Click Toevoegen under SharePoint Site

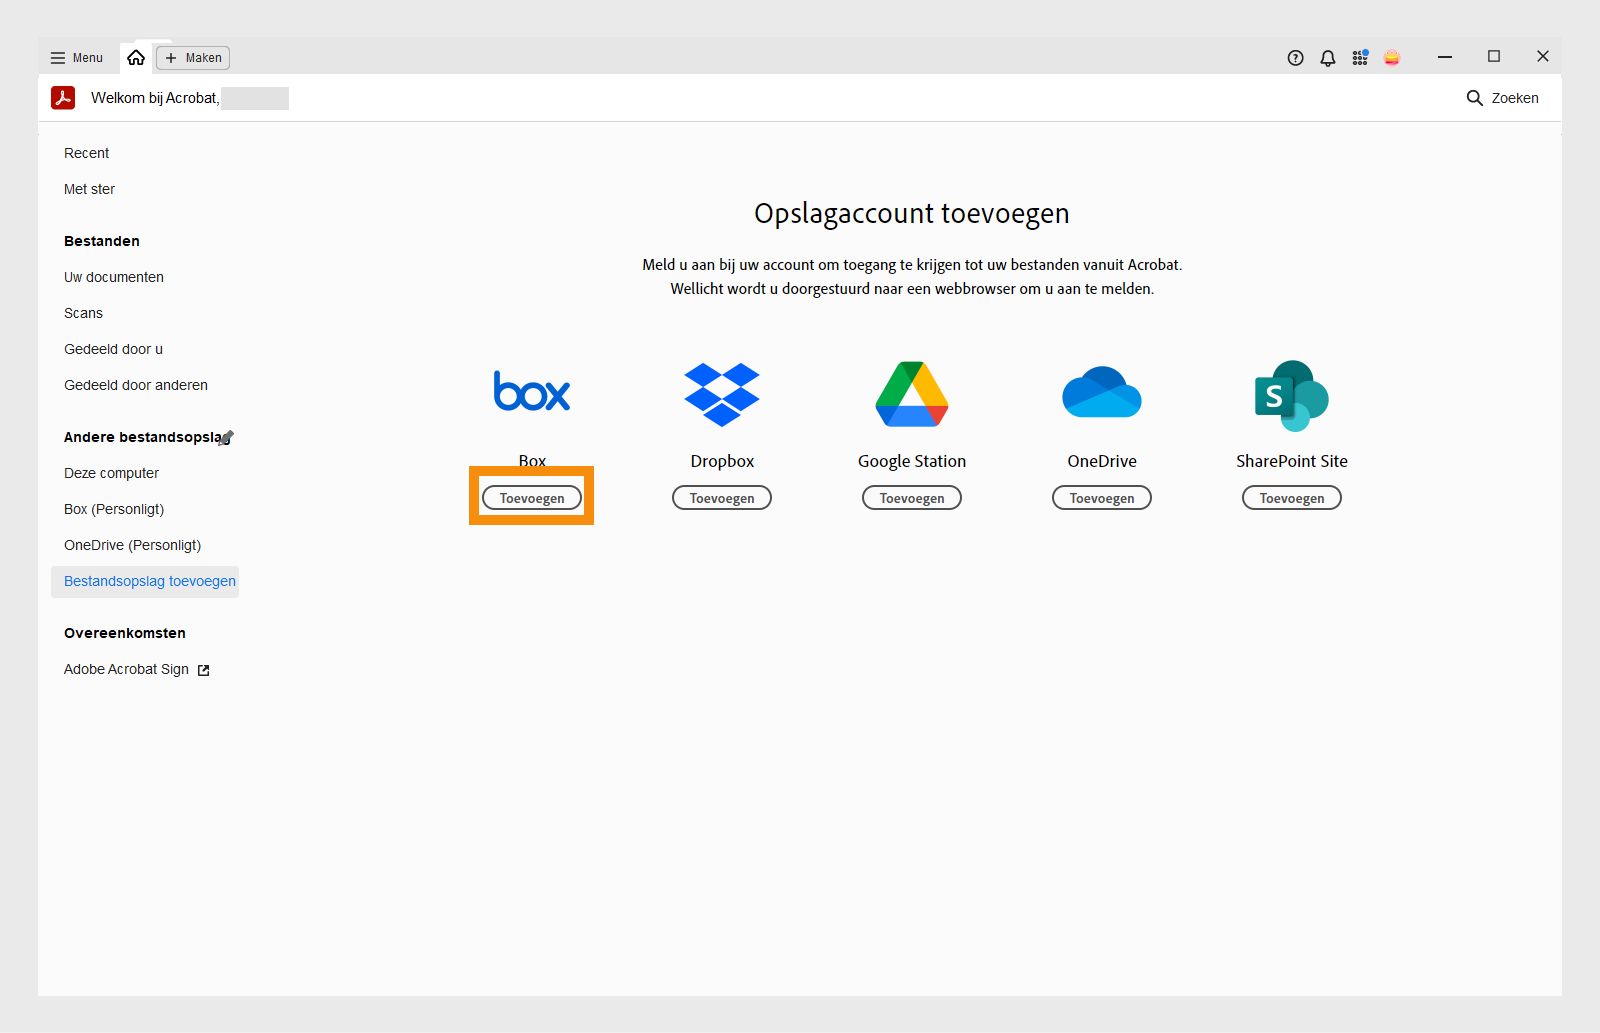[x=1291, y=497]
